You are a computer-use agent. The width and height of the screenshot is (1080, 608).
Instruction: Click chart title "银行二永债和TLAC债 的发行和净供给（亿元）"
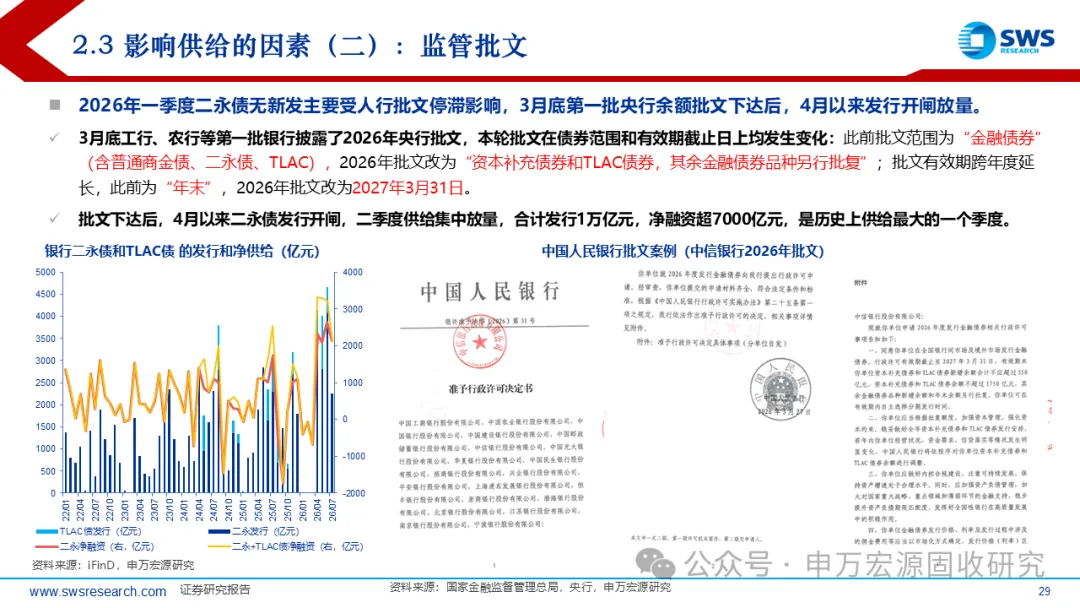pos(183,251)
